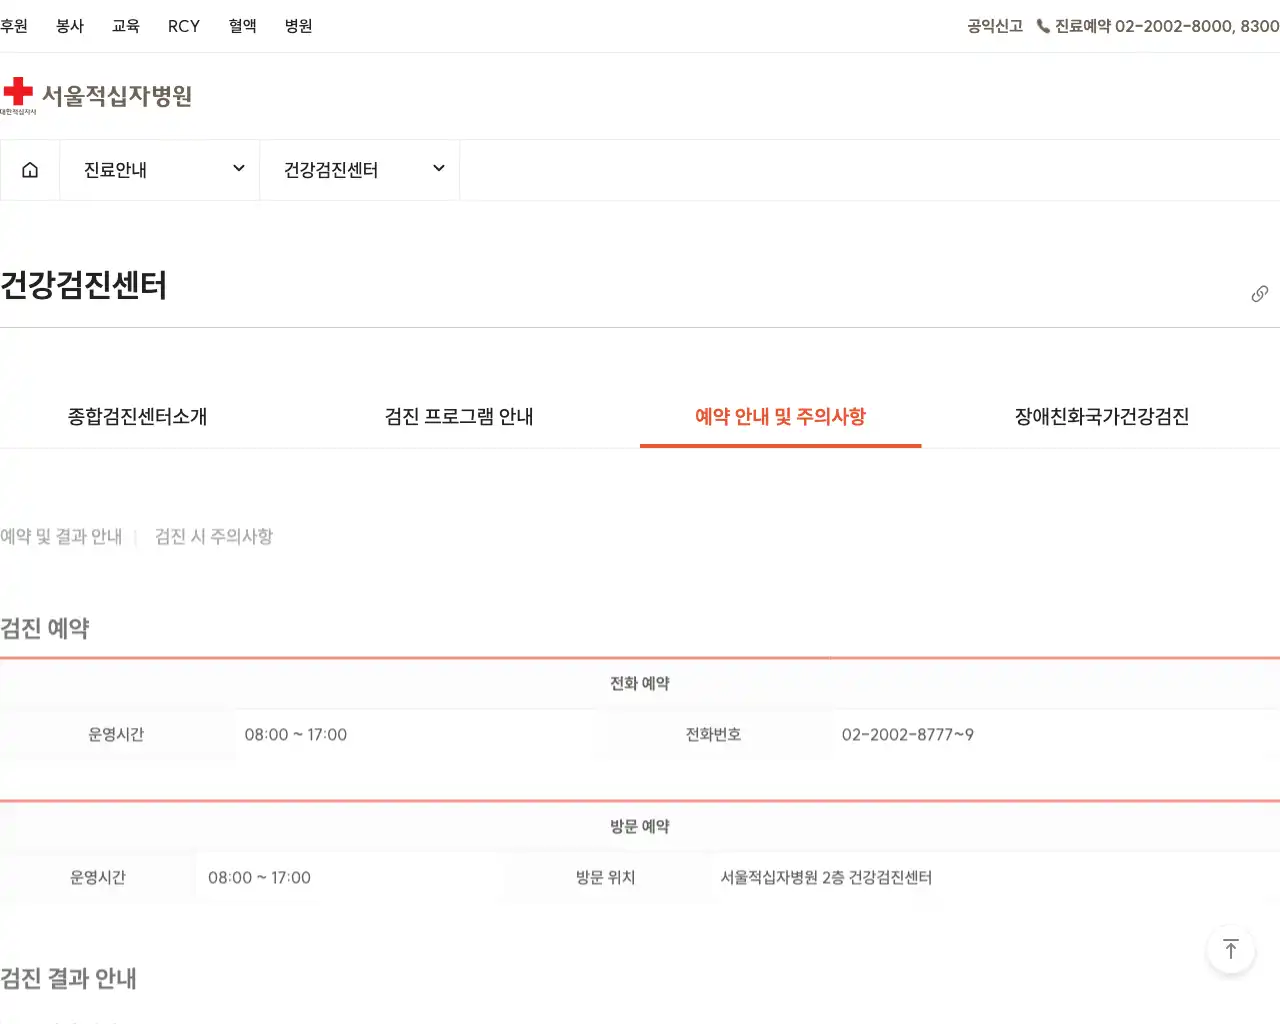Open the 검진 프로그램 안내 tab

coord(459,417)
